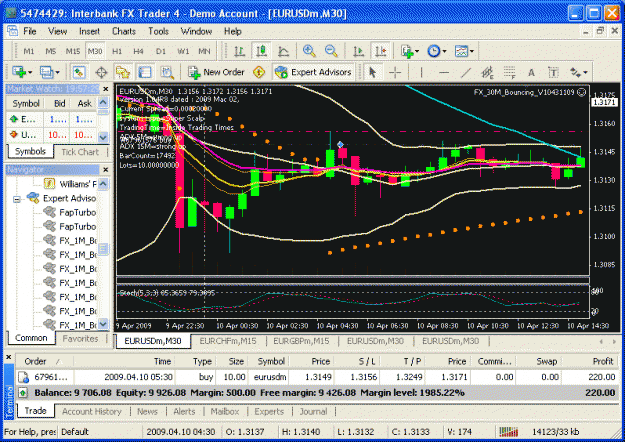Select the M1 timeframe button

29,51
